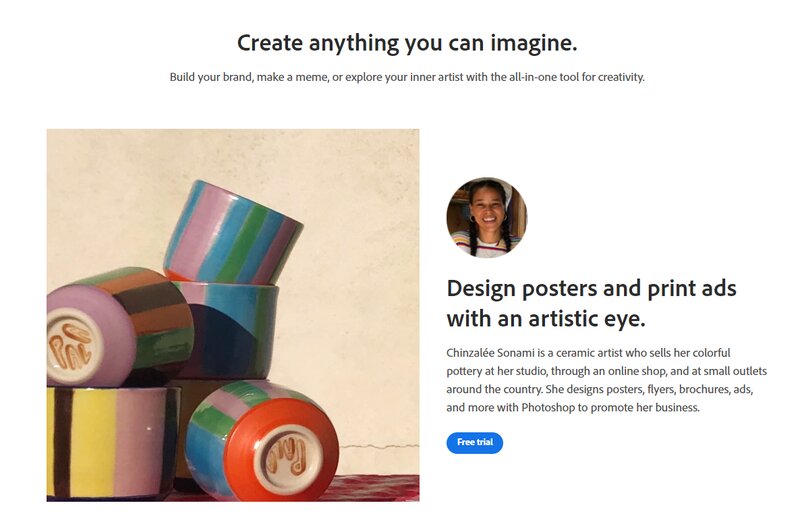Click the maker's stamp on the purple cup

click(x=71, y=347)
